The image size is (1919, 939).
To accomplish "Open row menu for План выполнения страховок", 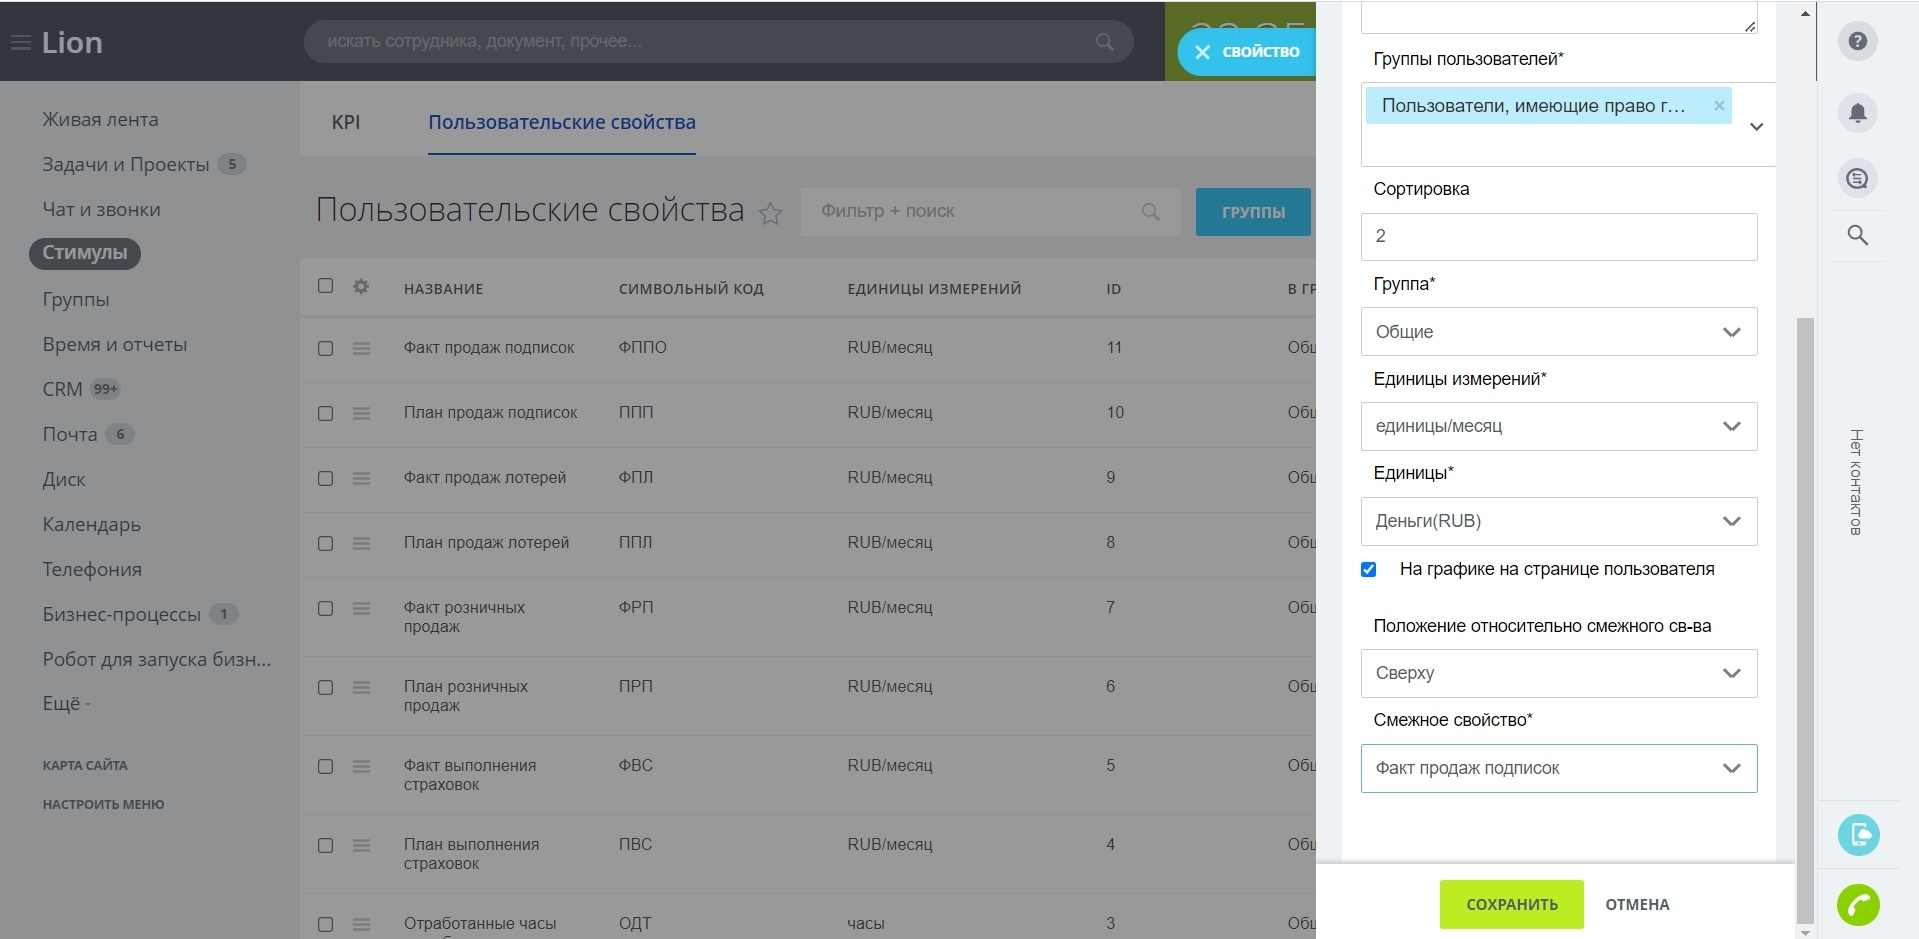I will 361,845.
